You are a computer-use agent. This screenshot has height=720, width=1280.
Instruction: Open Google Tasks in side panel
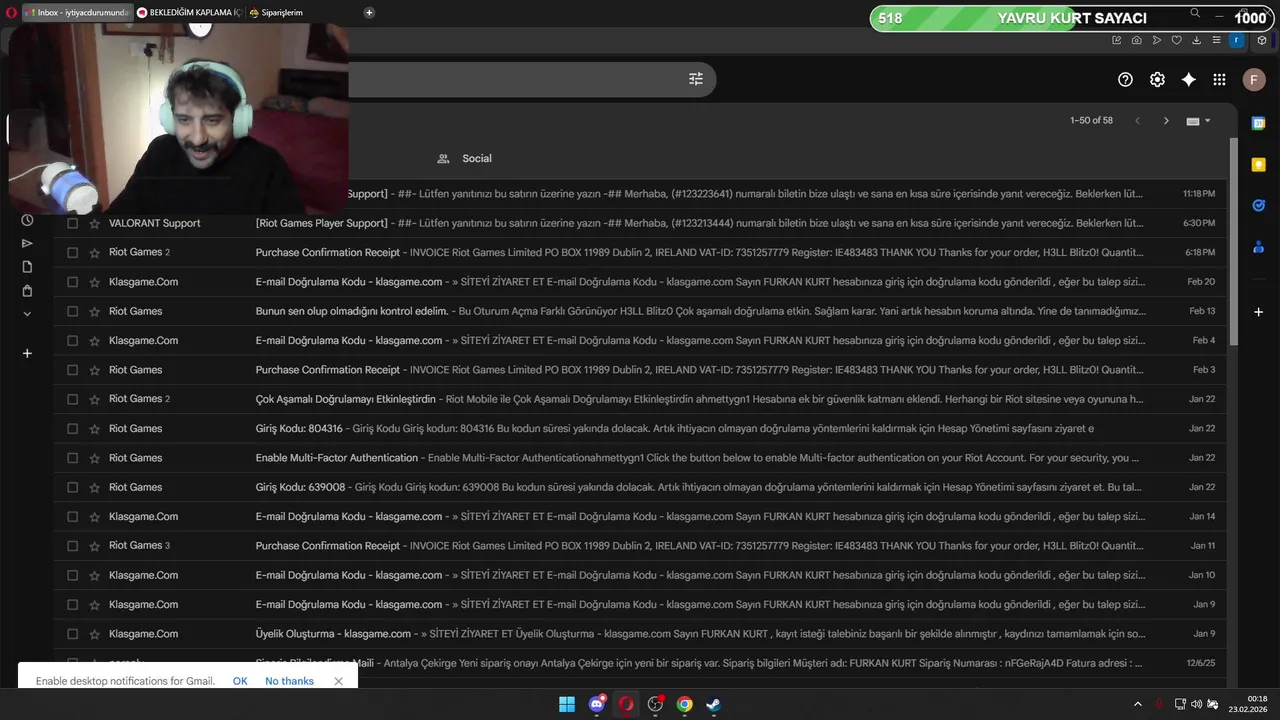1259,205
